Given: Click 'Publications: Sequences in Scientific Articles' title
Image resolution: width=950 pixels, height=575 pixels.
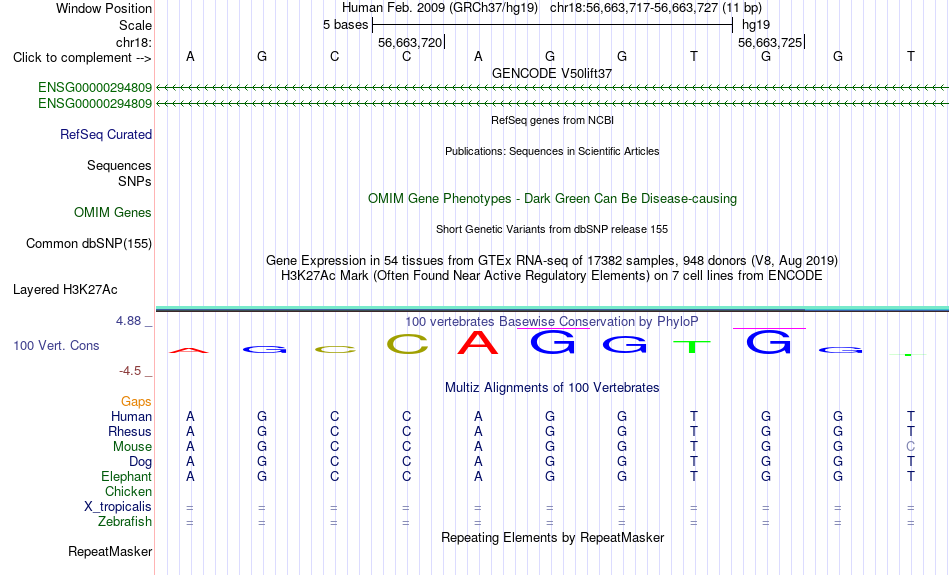Looking at the screenshot, I should [x=552, y=151].
